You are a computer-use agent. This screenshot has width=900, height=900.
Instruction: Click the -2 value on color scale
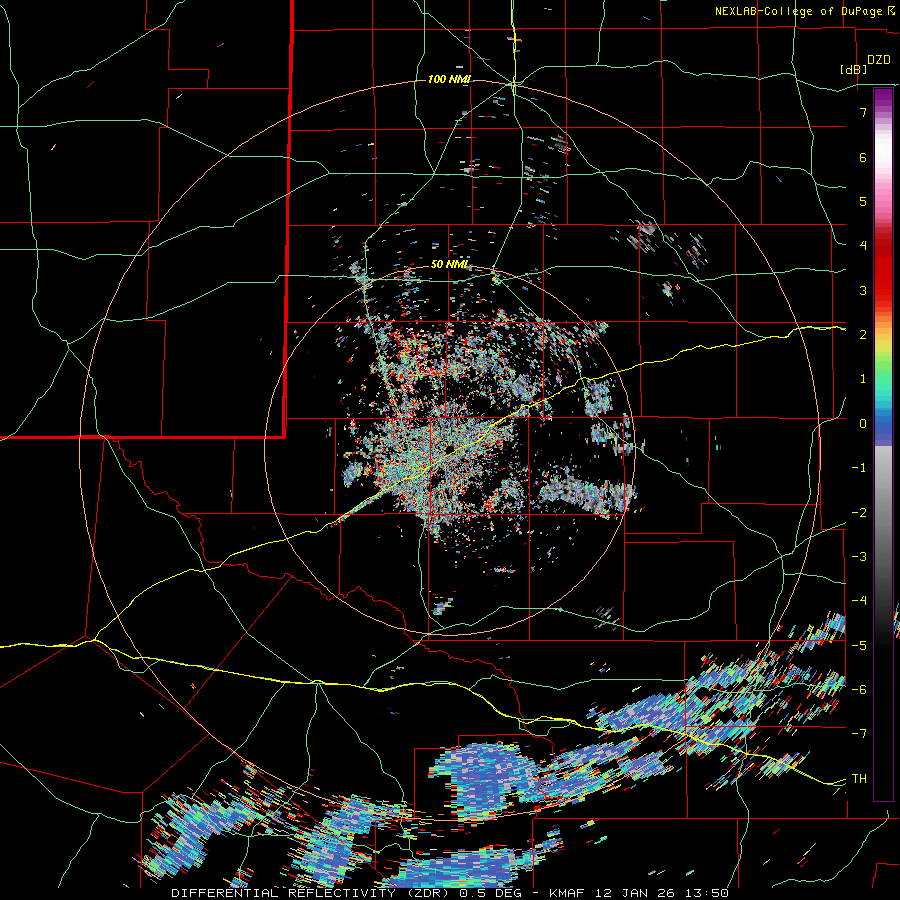coord(859,513)
